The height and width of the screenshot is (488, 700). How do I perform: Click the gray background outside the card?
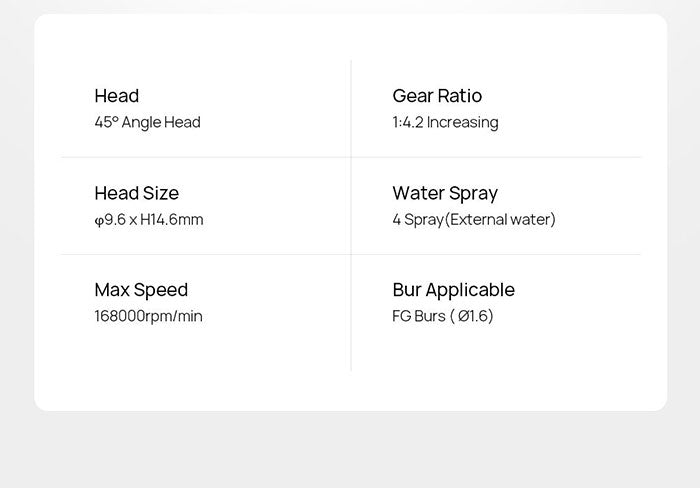pos(350,450)
